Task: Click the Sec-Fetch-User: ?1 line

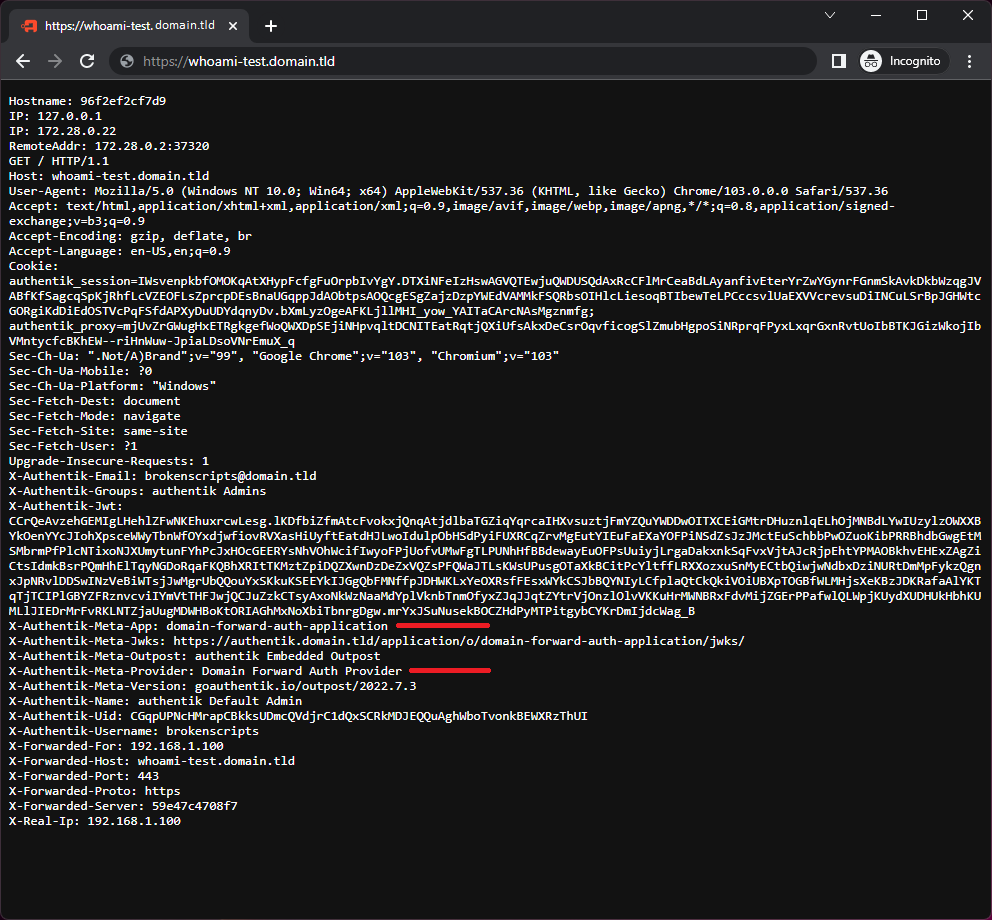Action: click(x=73, y=446)
